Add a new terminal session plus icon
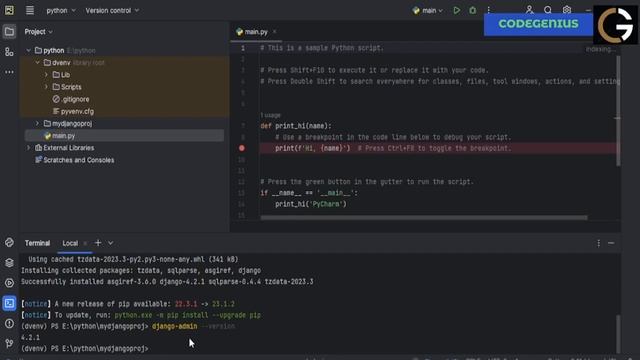 [98, 243]
